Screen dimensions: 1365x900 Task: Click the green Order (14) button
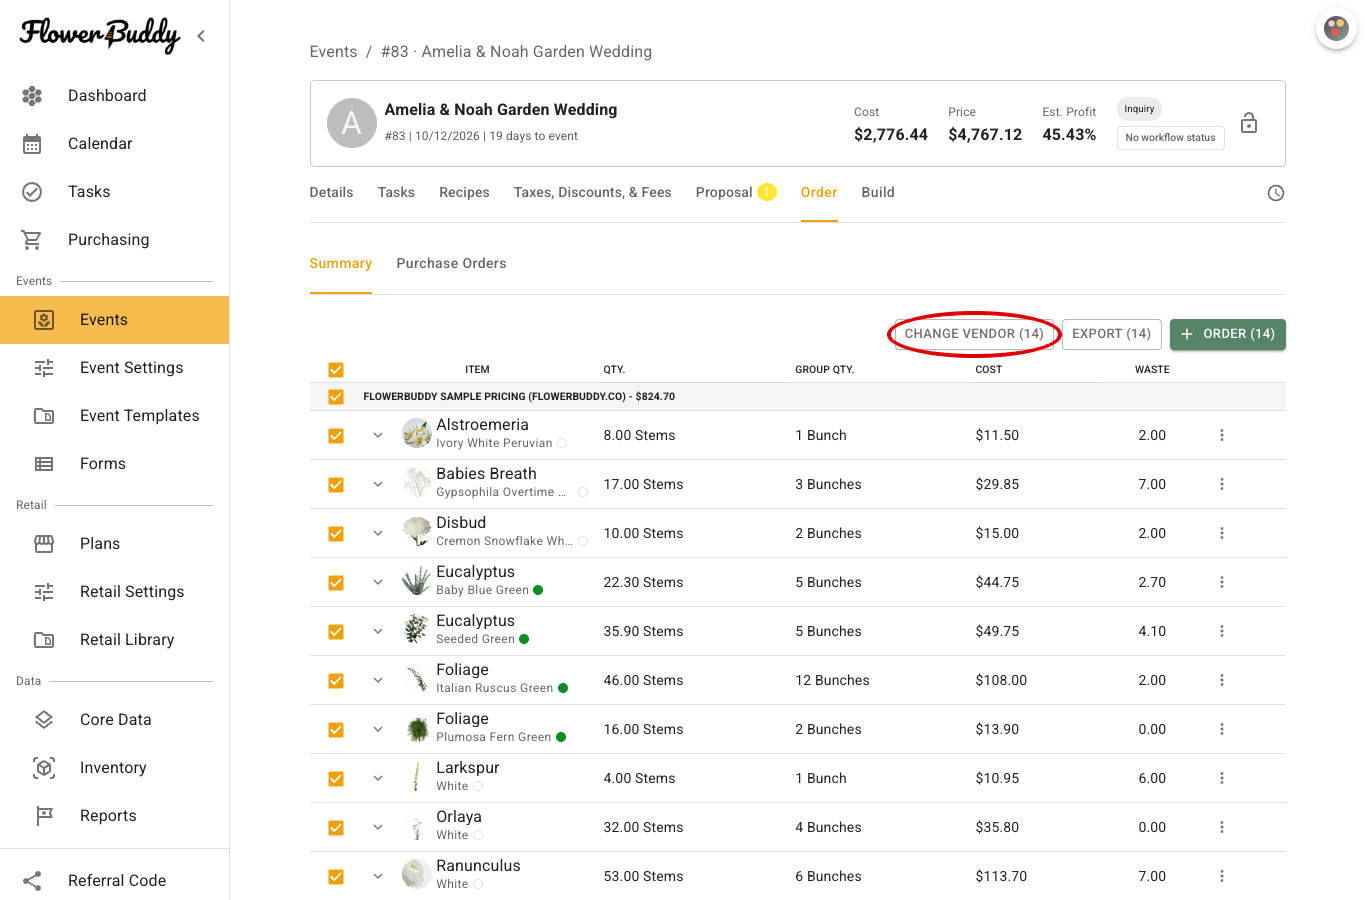tap(1228, 334)
